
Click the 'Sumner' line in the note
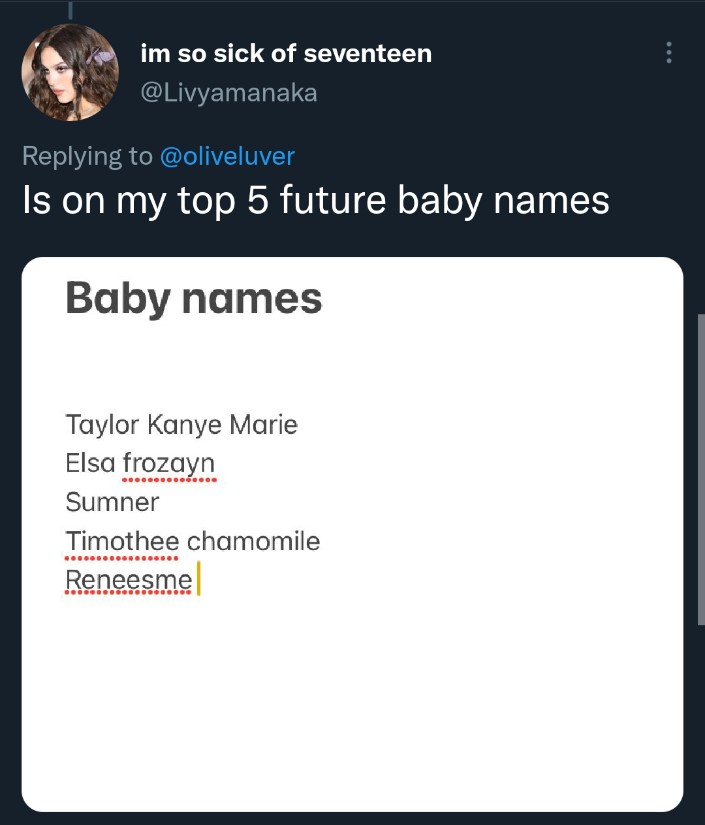(112, 502)
